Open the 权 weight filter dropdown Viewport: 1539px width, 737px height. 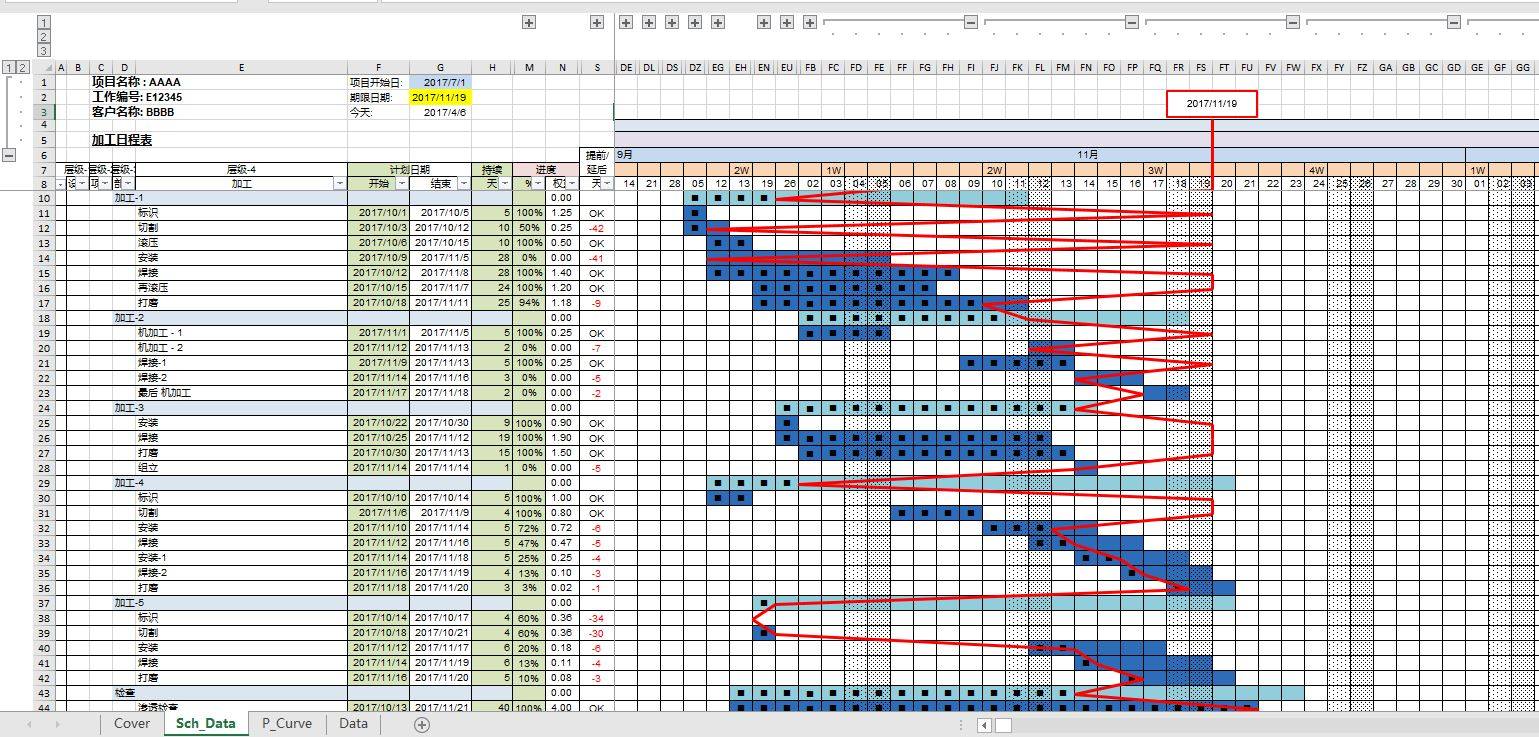pos(572,184)
